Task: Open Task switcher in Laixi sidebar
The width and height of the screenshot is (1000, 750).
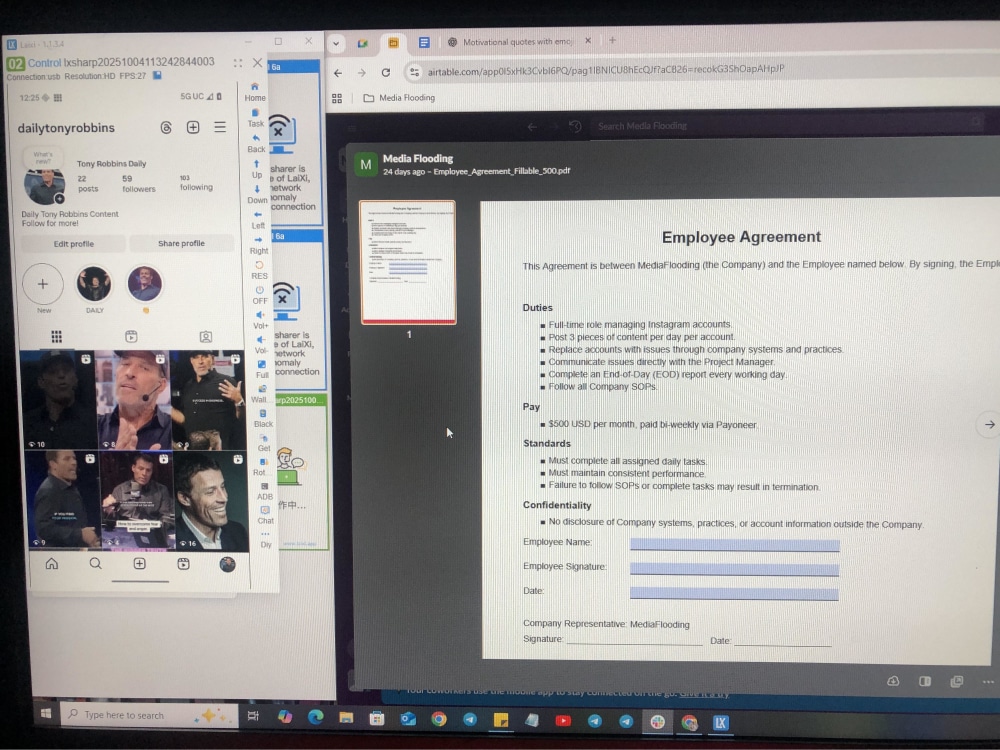Action: coord(255,118)
